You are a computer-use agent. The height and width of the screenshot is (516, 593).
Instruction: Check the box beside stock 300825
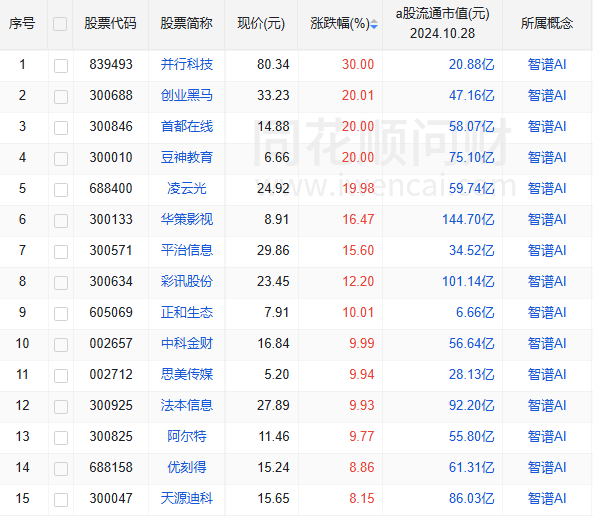tap(61, 438)
